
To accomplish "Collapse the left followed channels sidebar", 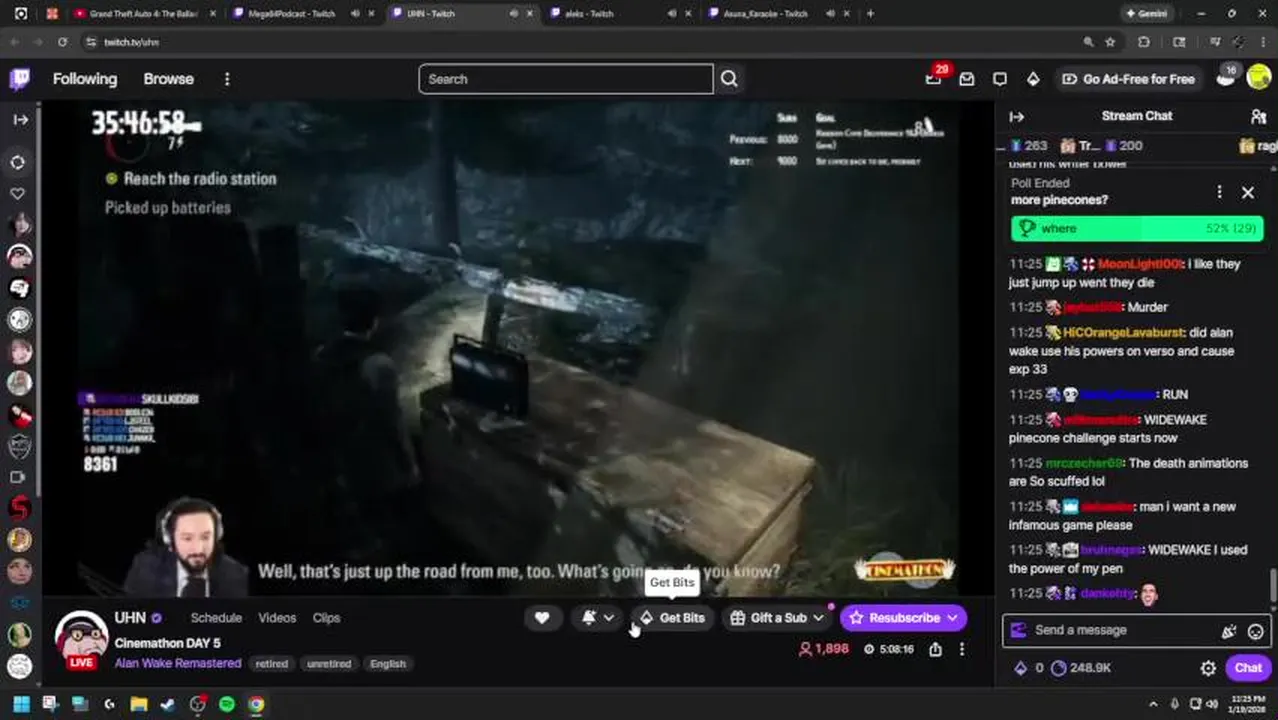I will [x=20, y=119].
